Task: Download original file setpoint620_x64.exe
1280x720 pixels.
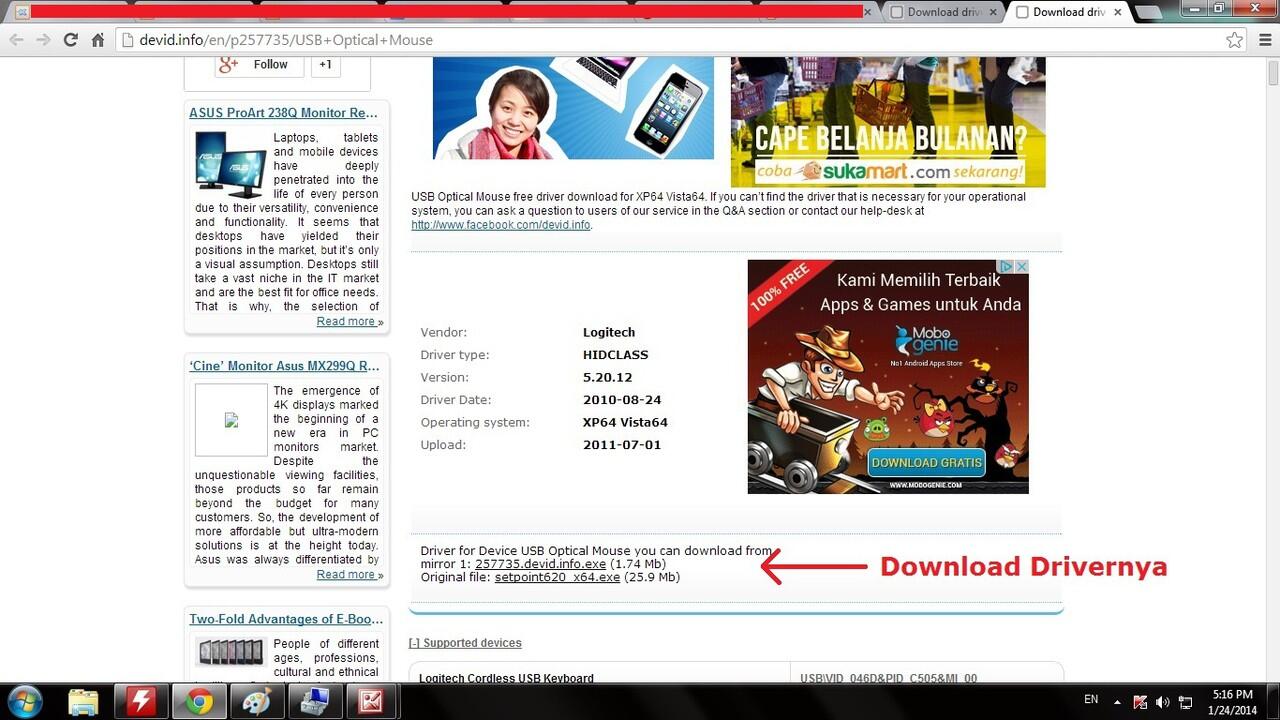Action: (x=557, y=577)
